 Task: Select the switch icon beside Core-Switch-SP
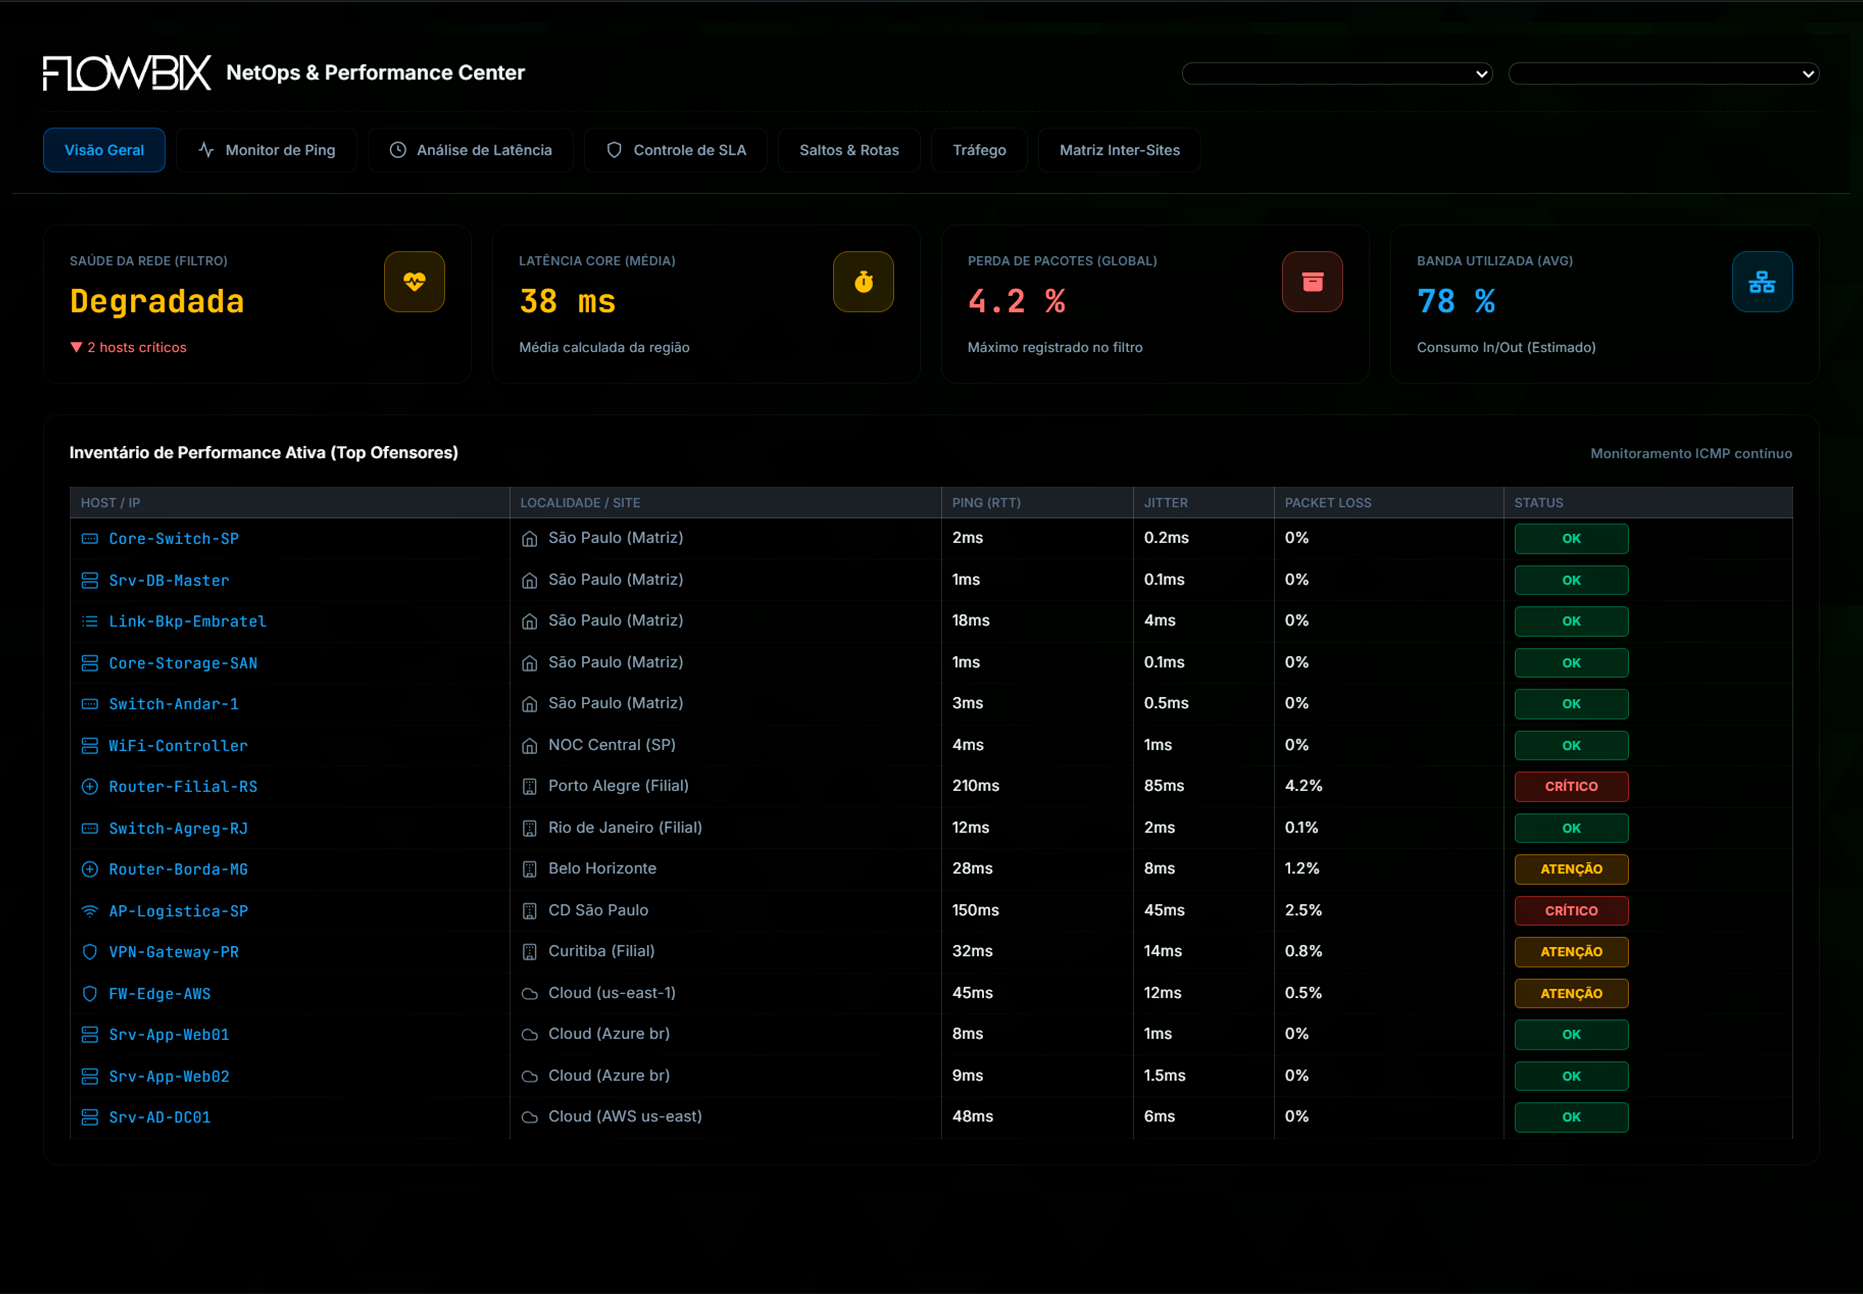[x=89, y=538]
